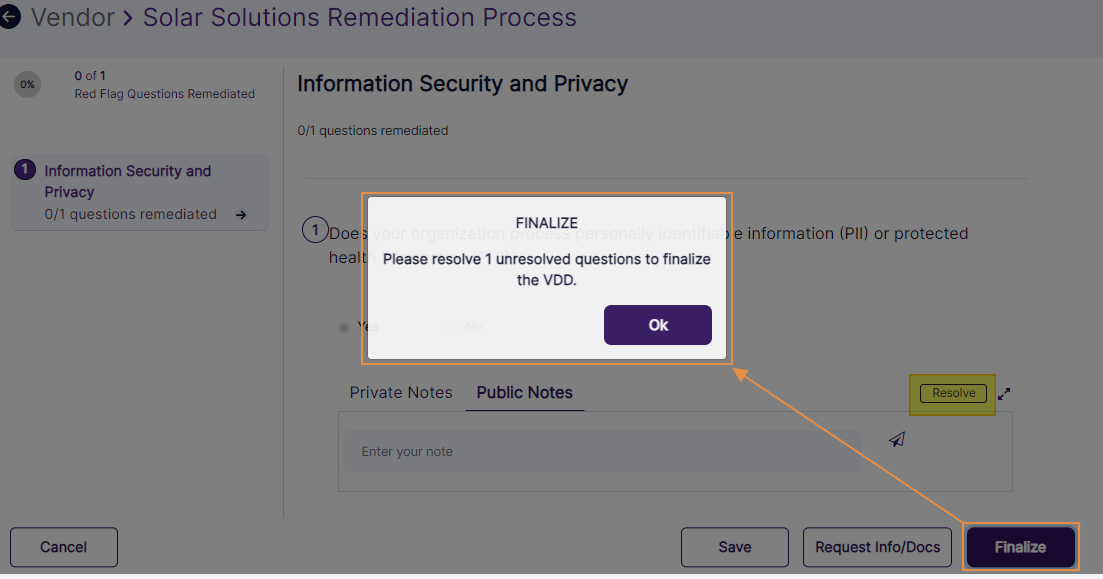Click the back arrow beside Vendor breadcrumb
This screenshot has width=1103, height=579.
pyautogui.click(x=11, y=17)
